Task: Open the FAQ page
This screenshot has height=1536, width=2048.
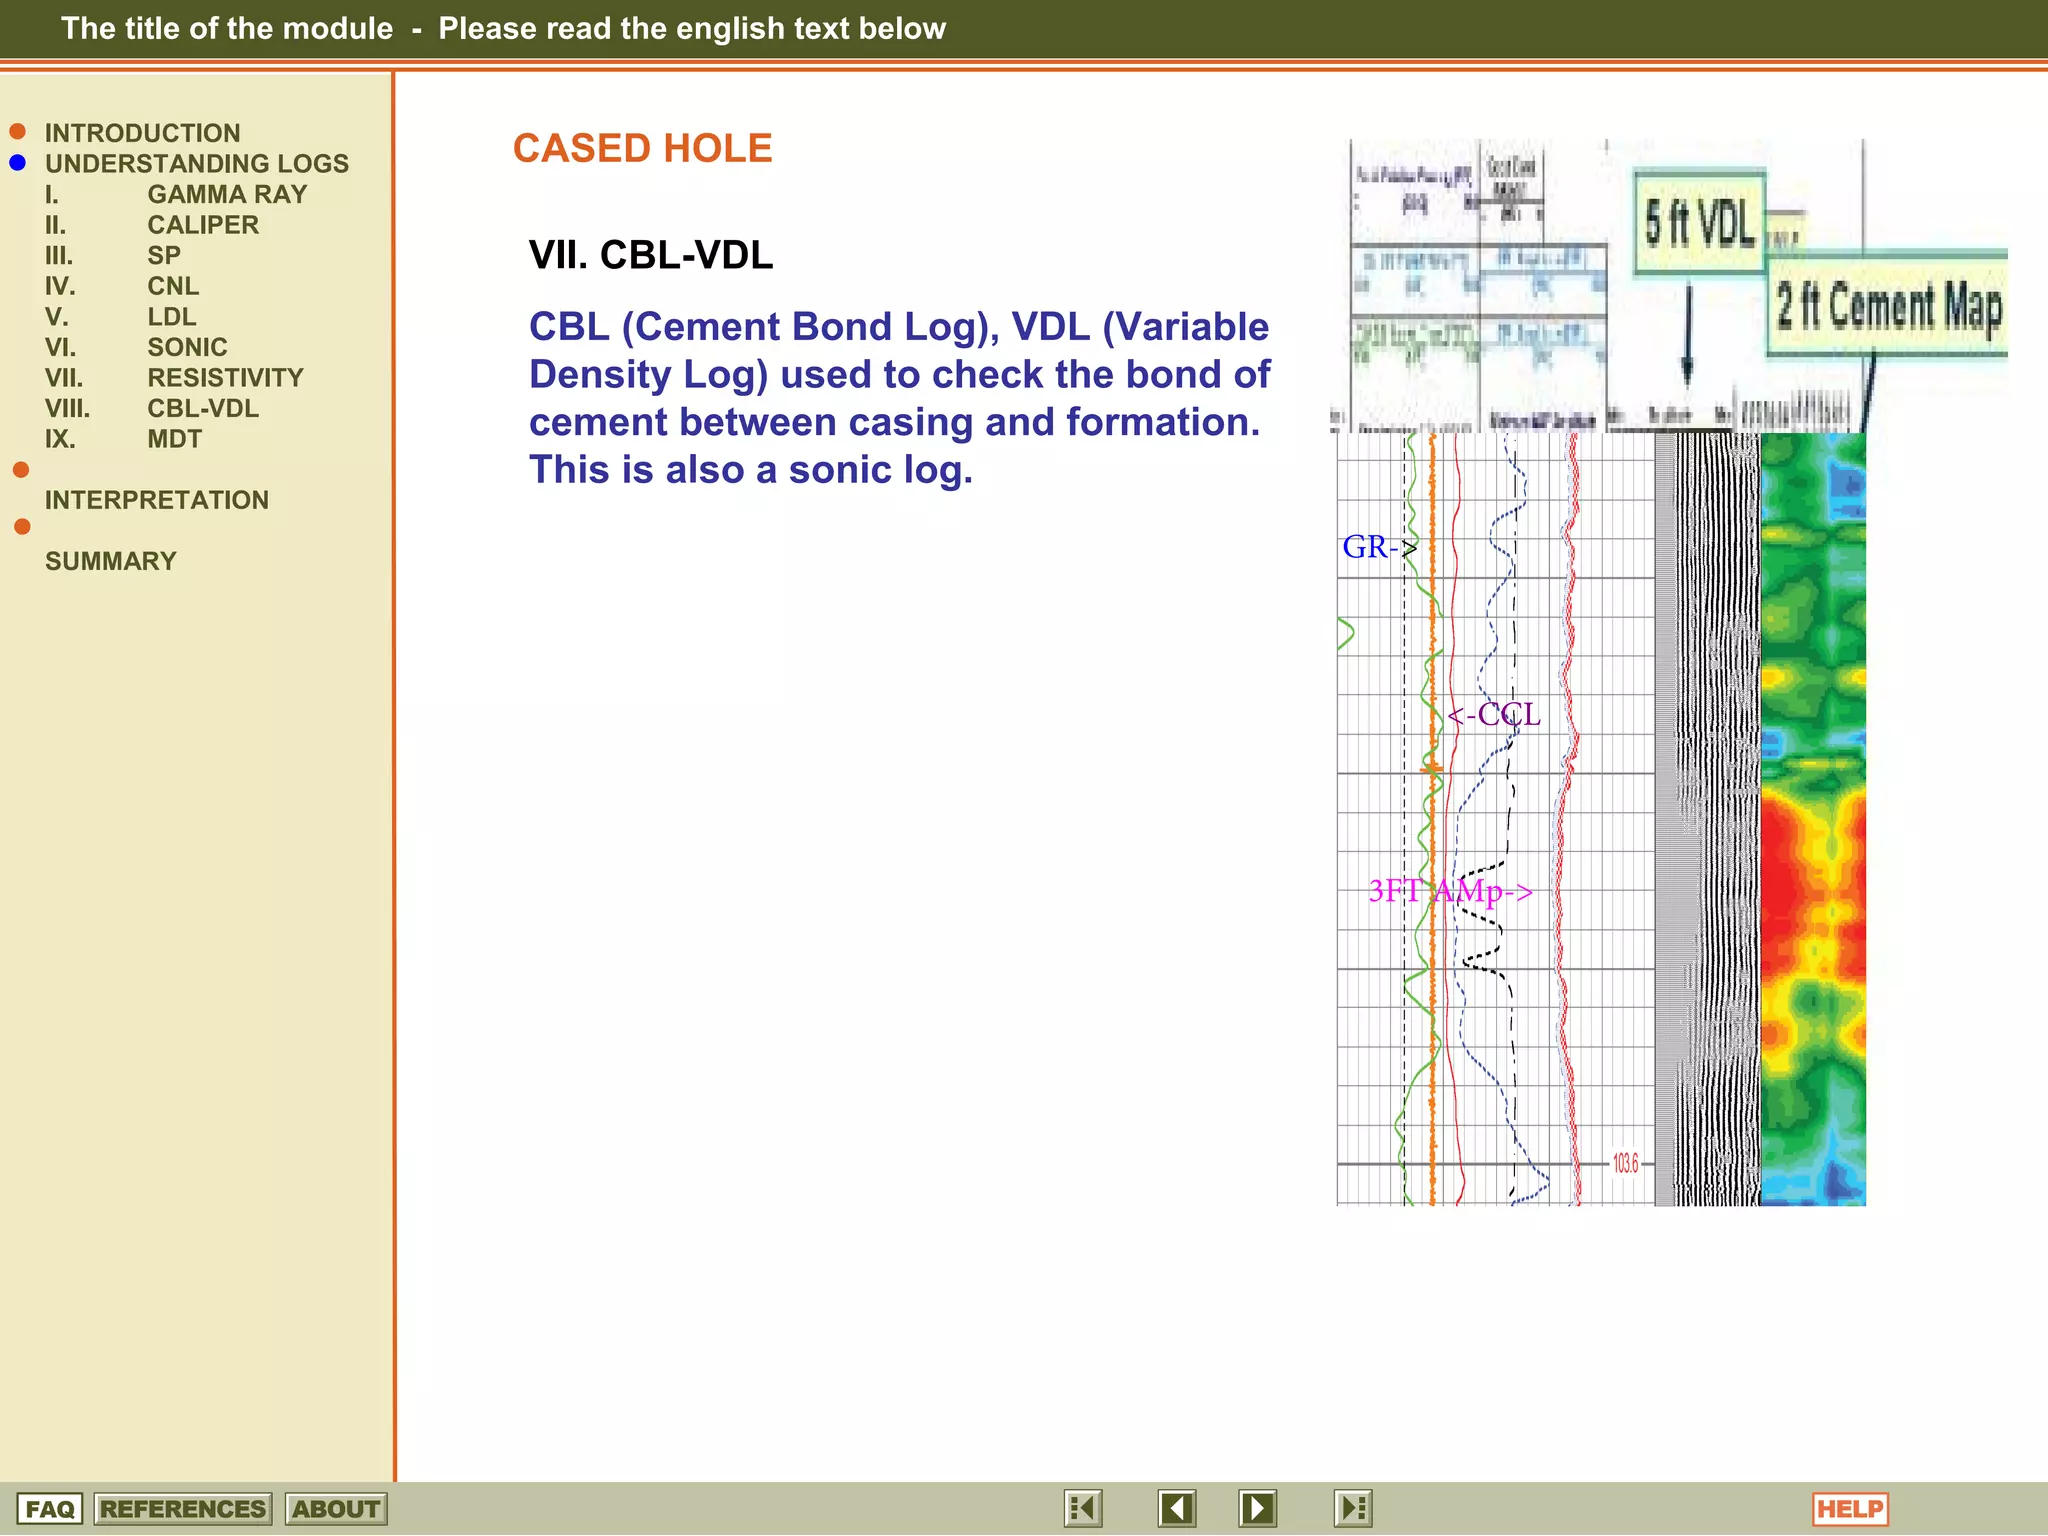Action: (x=50, y=1509)
